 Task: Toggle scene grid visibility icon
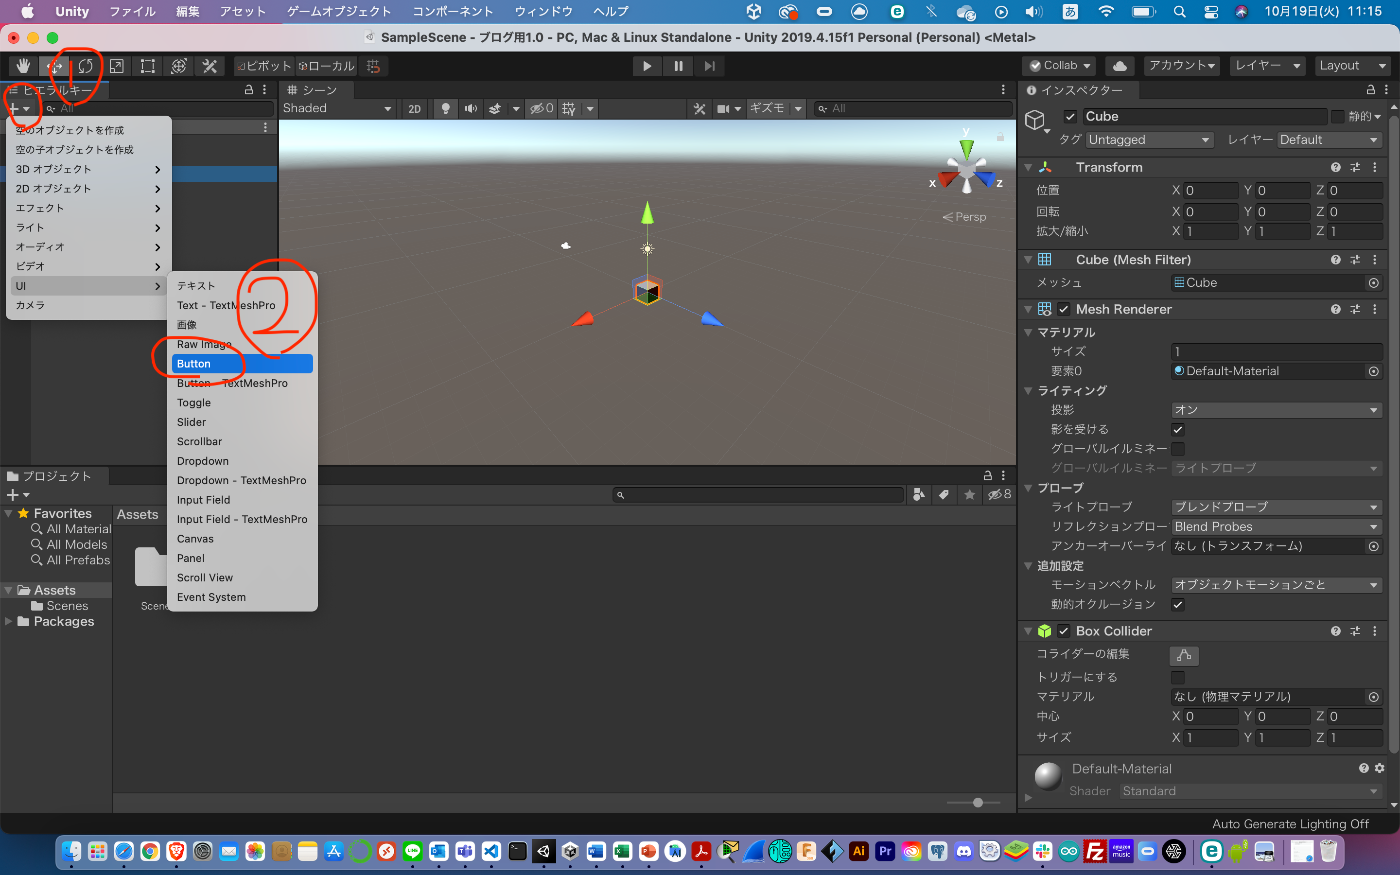coord(568,109)
